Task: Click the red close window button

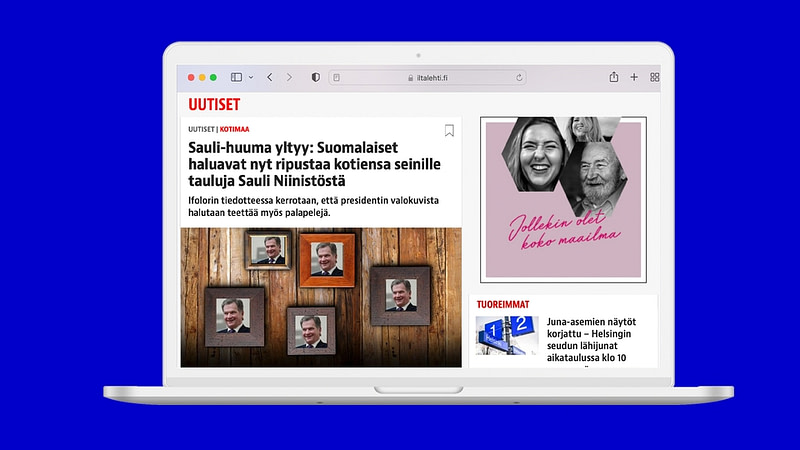Action: pos(191,78)
